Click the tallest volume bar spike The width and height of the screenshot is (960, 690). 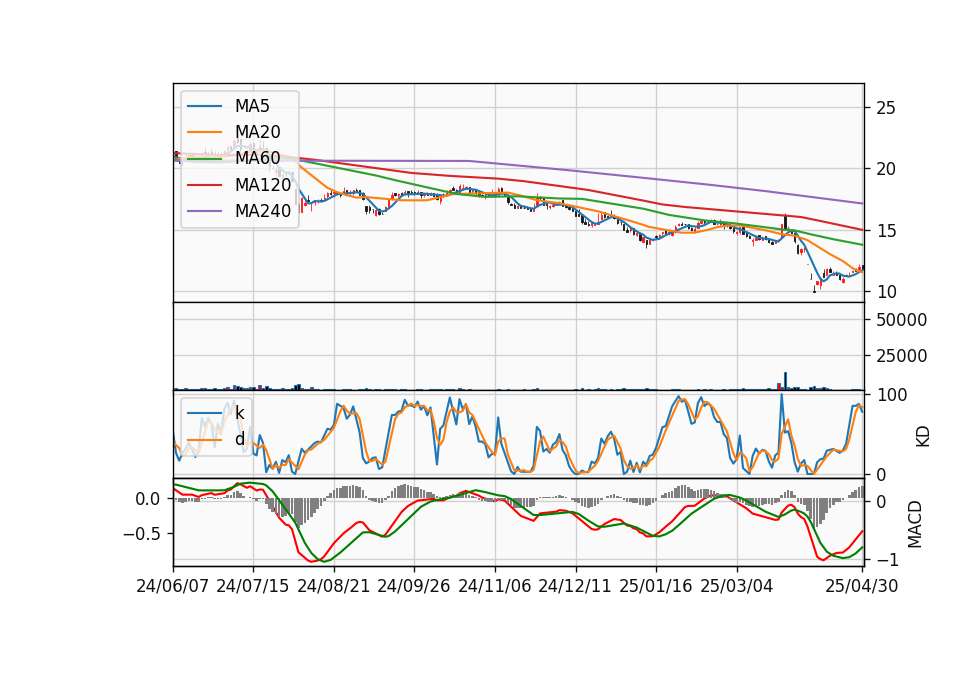[x=786, y=381]
